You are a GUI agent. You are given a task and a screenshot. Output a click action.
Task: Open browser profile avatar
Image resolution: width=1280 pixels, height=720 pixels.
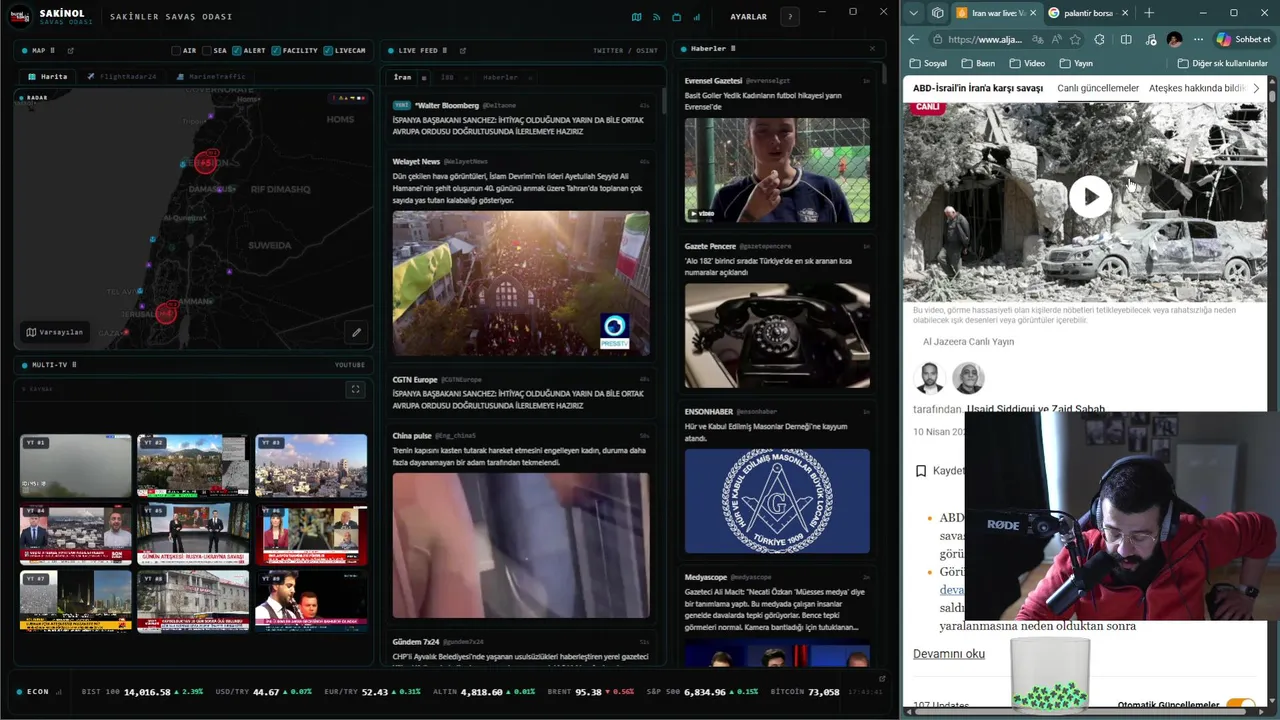(1174, 39)
